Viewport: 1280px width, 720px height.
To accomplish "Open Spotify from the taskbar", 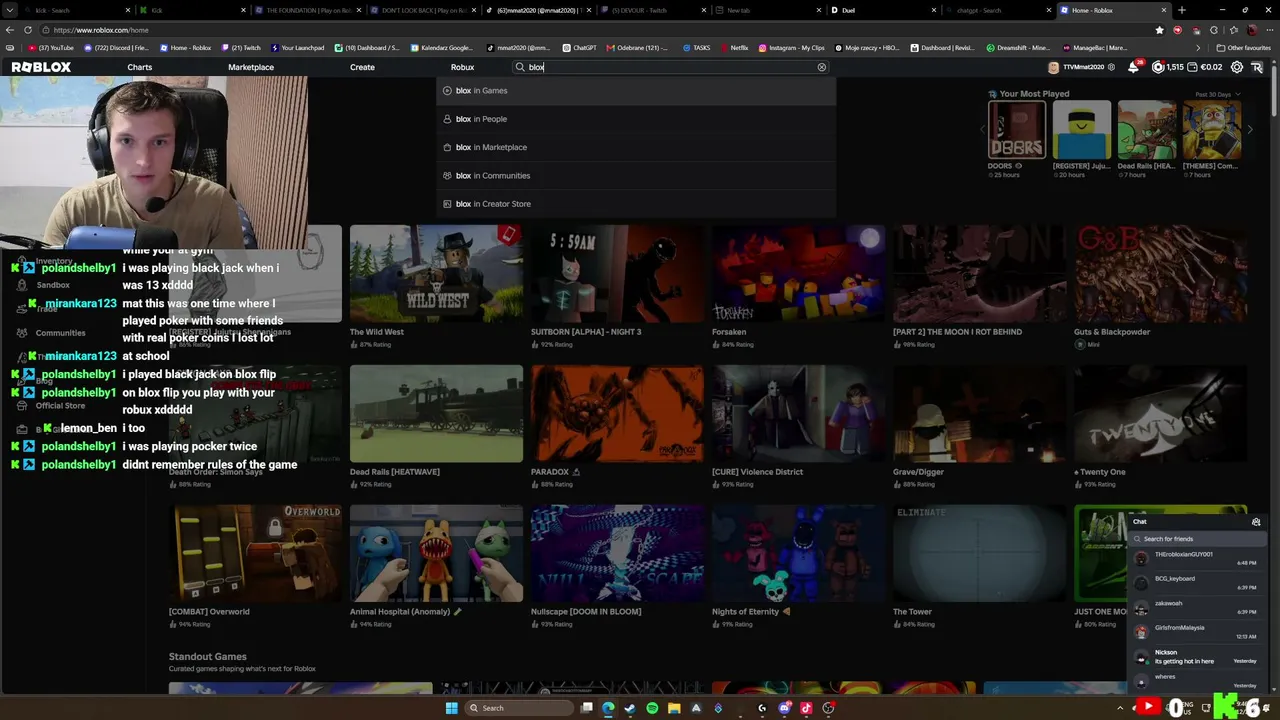I will point(652,708).
